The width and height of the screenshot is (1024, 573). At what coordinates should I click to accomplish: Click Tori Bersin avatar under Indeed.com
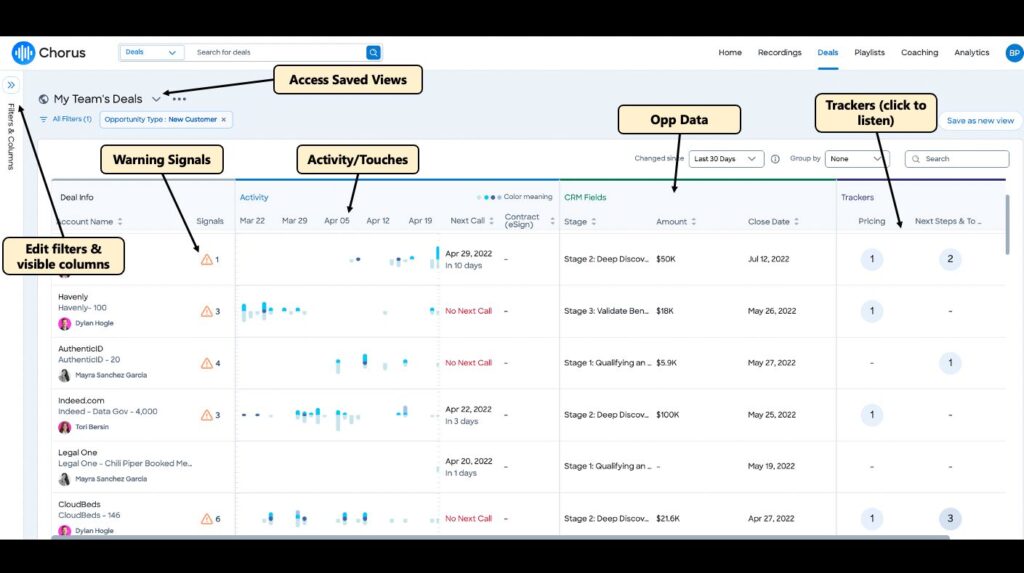(64, 427)
